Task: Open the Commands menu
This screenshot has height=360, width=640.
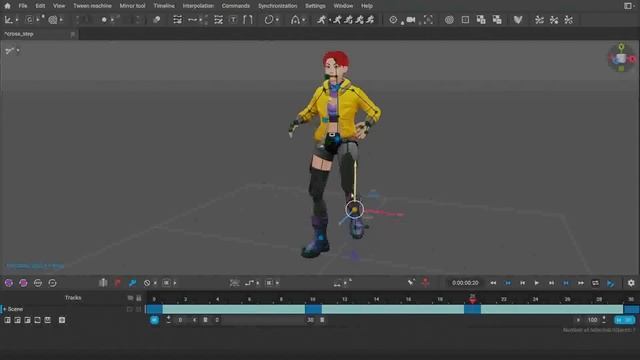Action: [236, 6]
